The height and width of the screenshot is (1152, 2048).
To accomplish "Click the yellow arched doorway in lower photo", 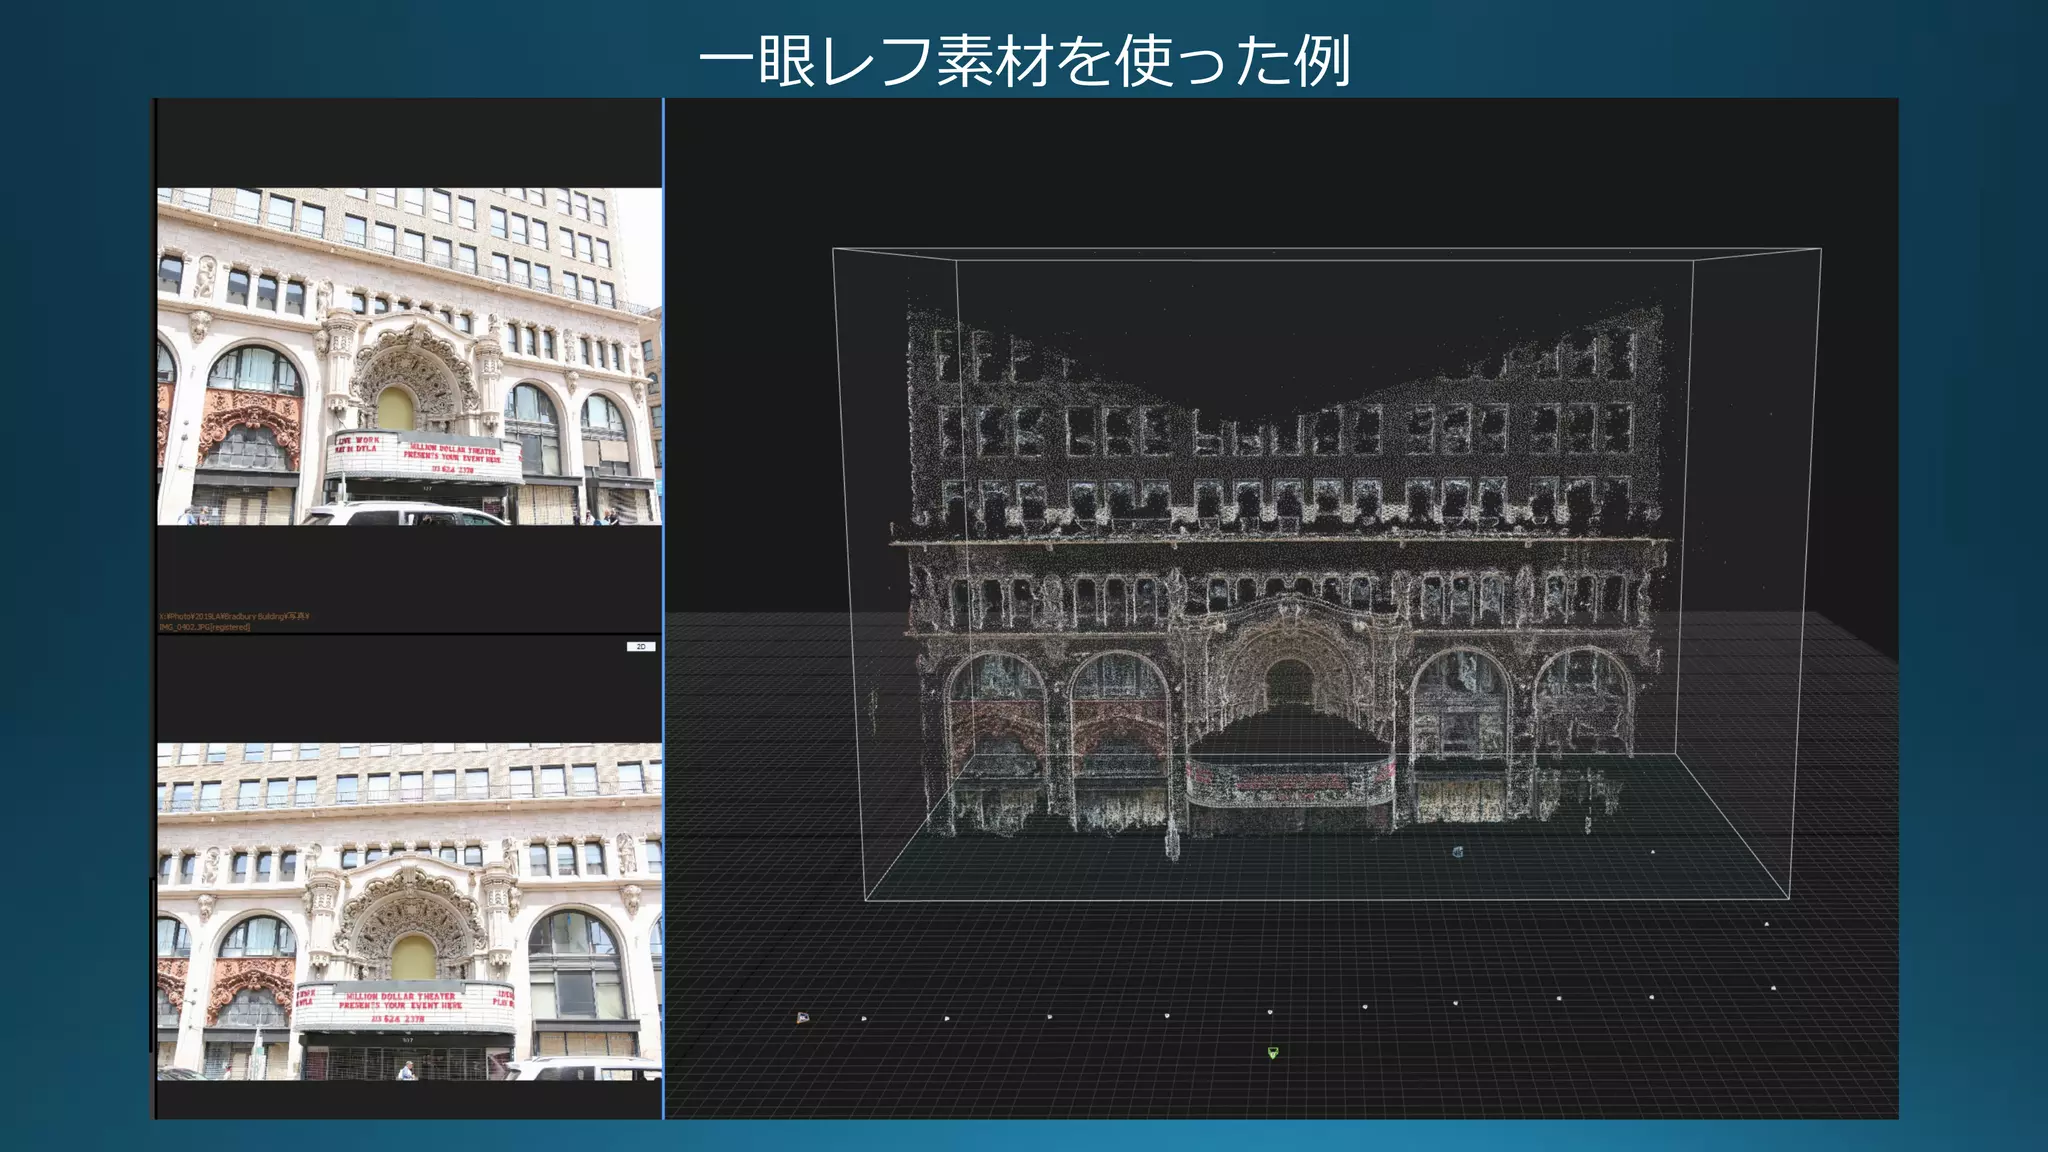I will tap(413, 958).
